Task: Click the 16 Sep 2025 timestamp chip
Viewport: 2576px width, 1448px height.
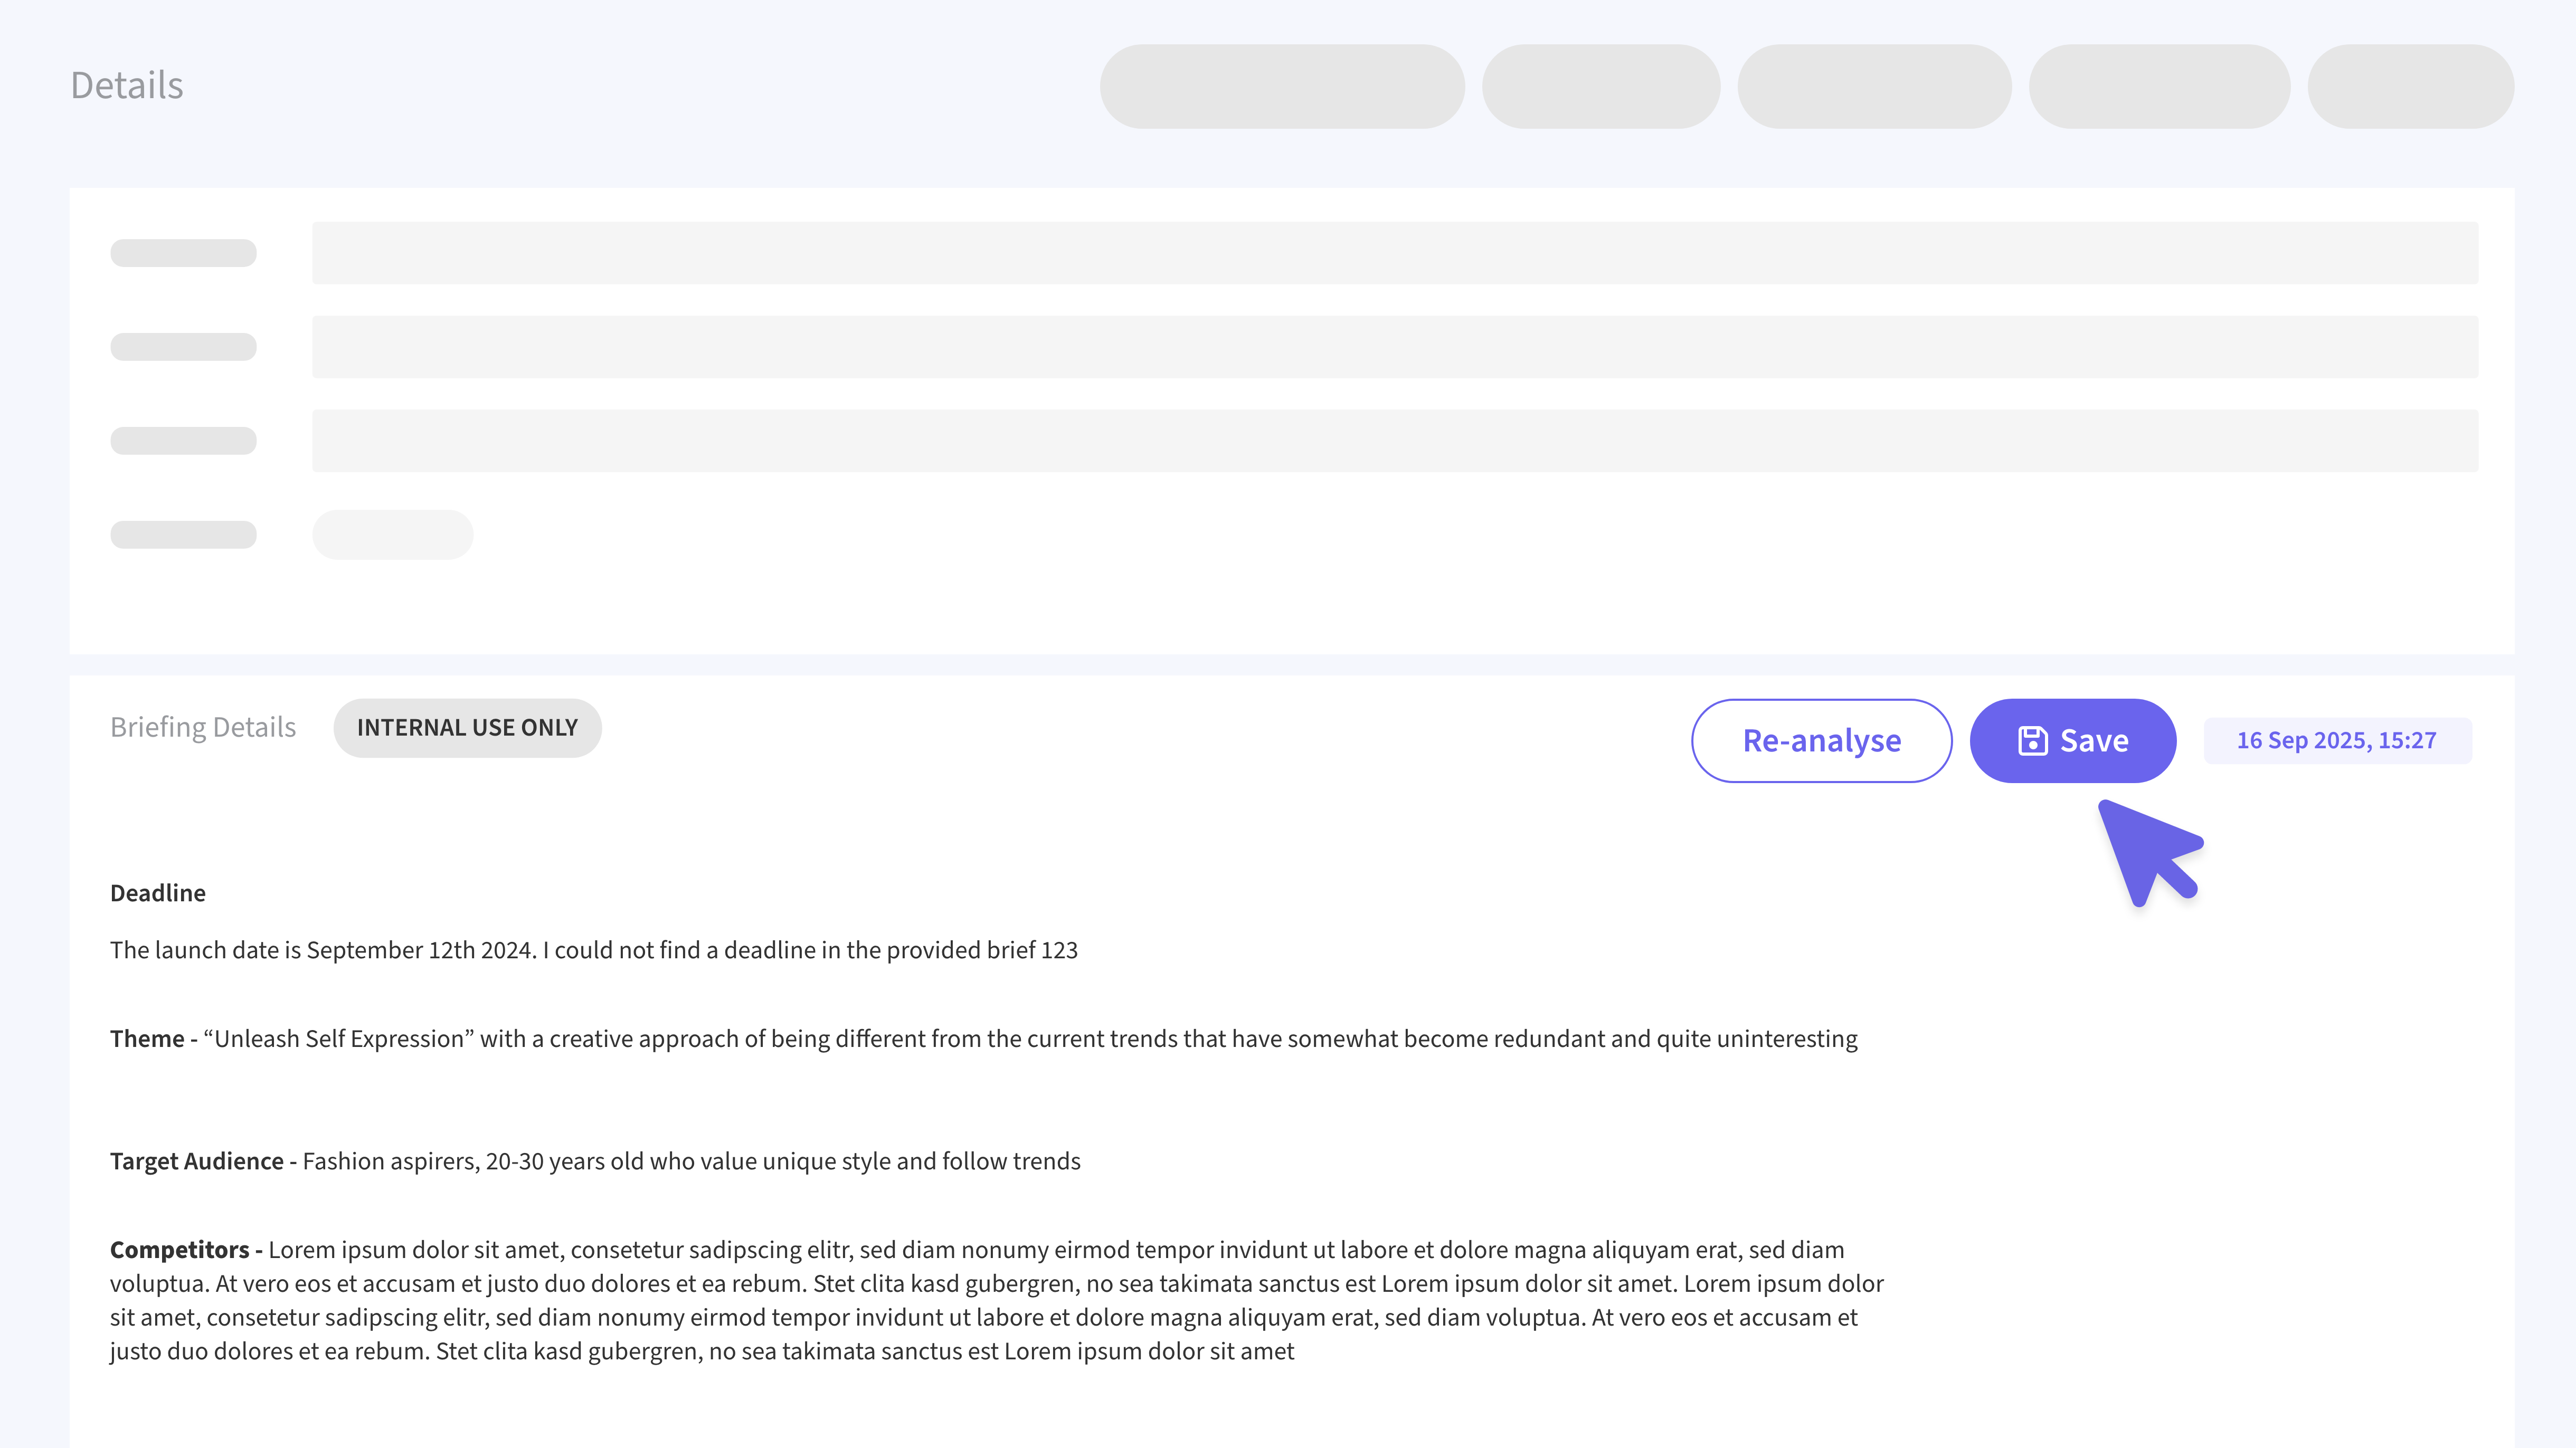Action: tap(2336, 741)
